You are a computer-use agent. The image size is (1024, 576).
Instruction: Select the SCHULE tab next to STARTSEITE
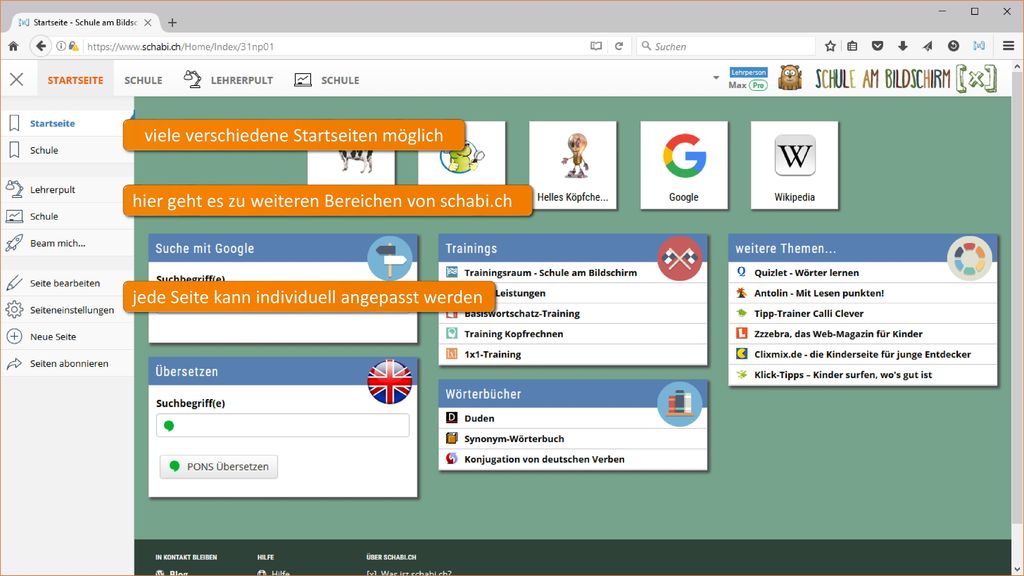[143, 80]
